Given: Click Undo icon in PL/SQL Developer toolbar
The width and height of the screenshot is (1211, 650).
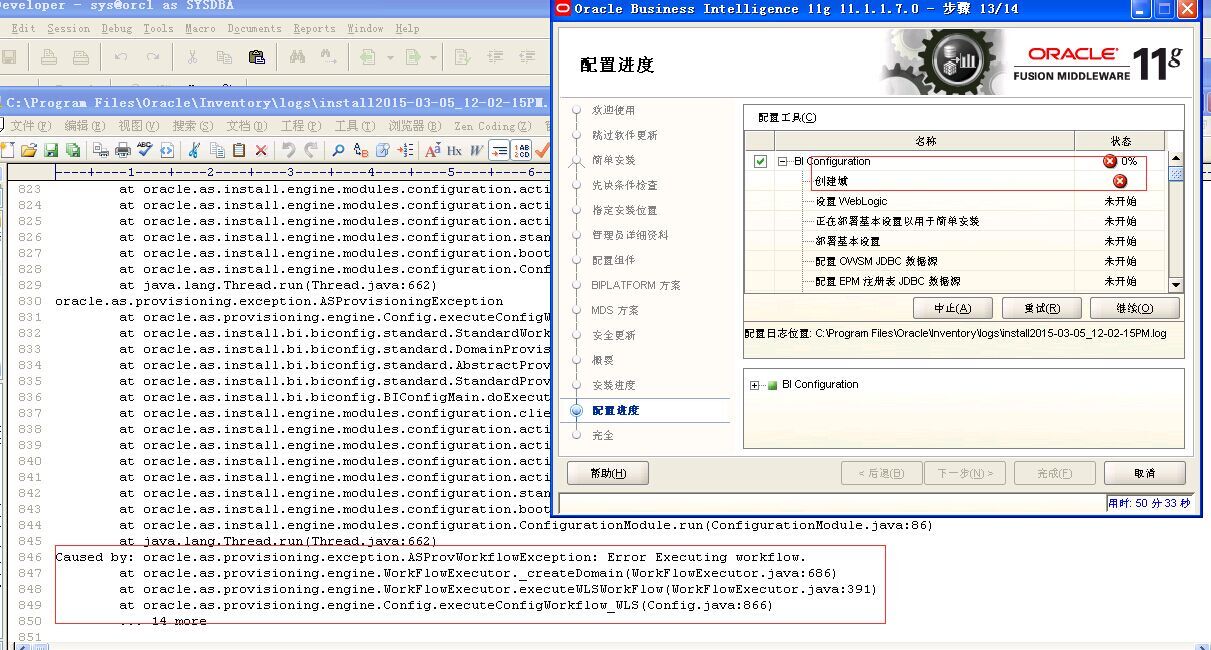Looking at the screenshot, I should tap(121, 57).
